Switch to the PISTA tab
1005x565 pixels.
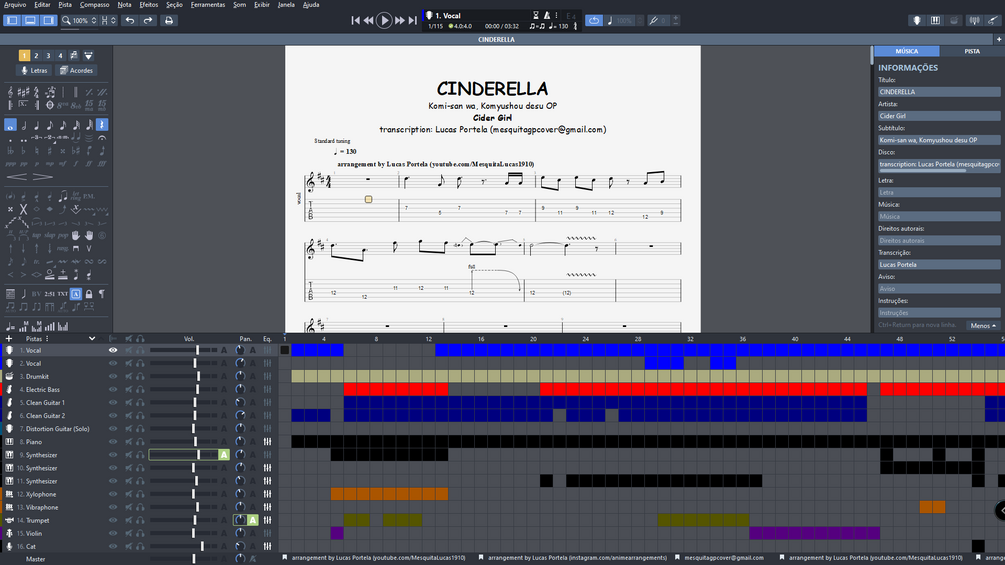point(972,51)
